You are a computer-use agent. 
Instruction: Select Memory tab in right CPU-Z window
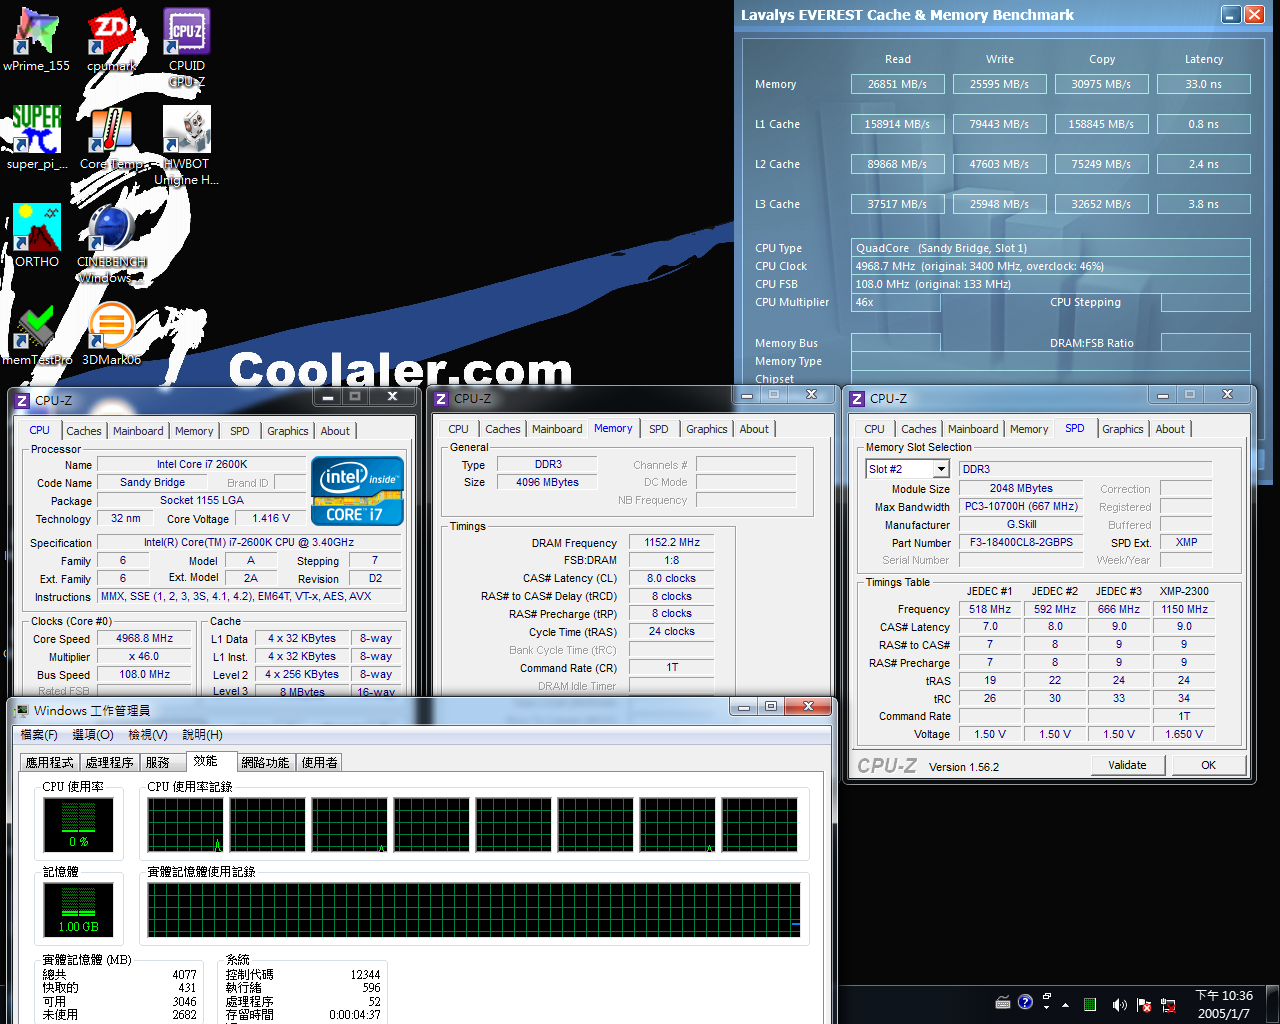[x=1029, y=429]
